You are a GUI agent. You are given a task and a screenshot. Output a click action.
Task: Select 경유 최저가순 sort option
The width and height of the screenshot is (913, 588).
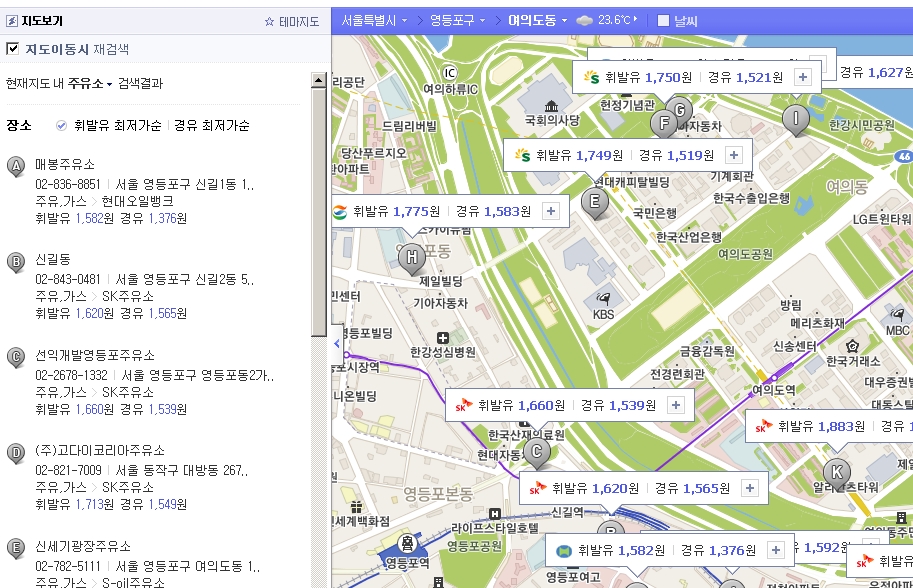point(211,125)
